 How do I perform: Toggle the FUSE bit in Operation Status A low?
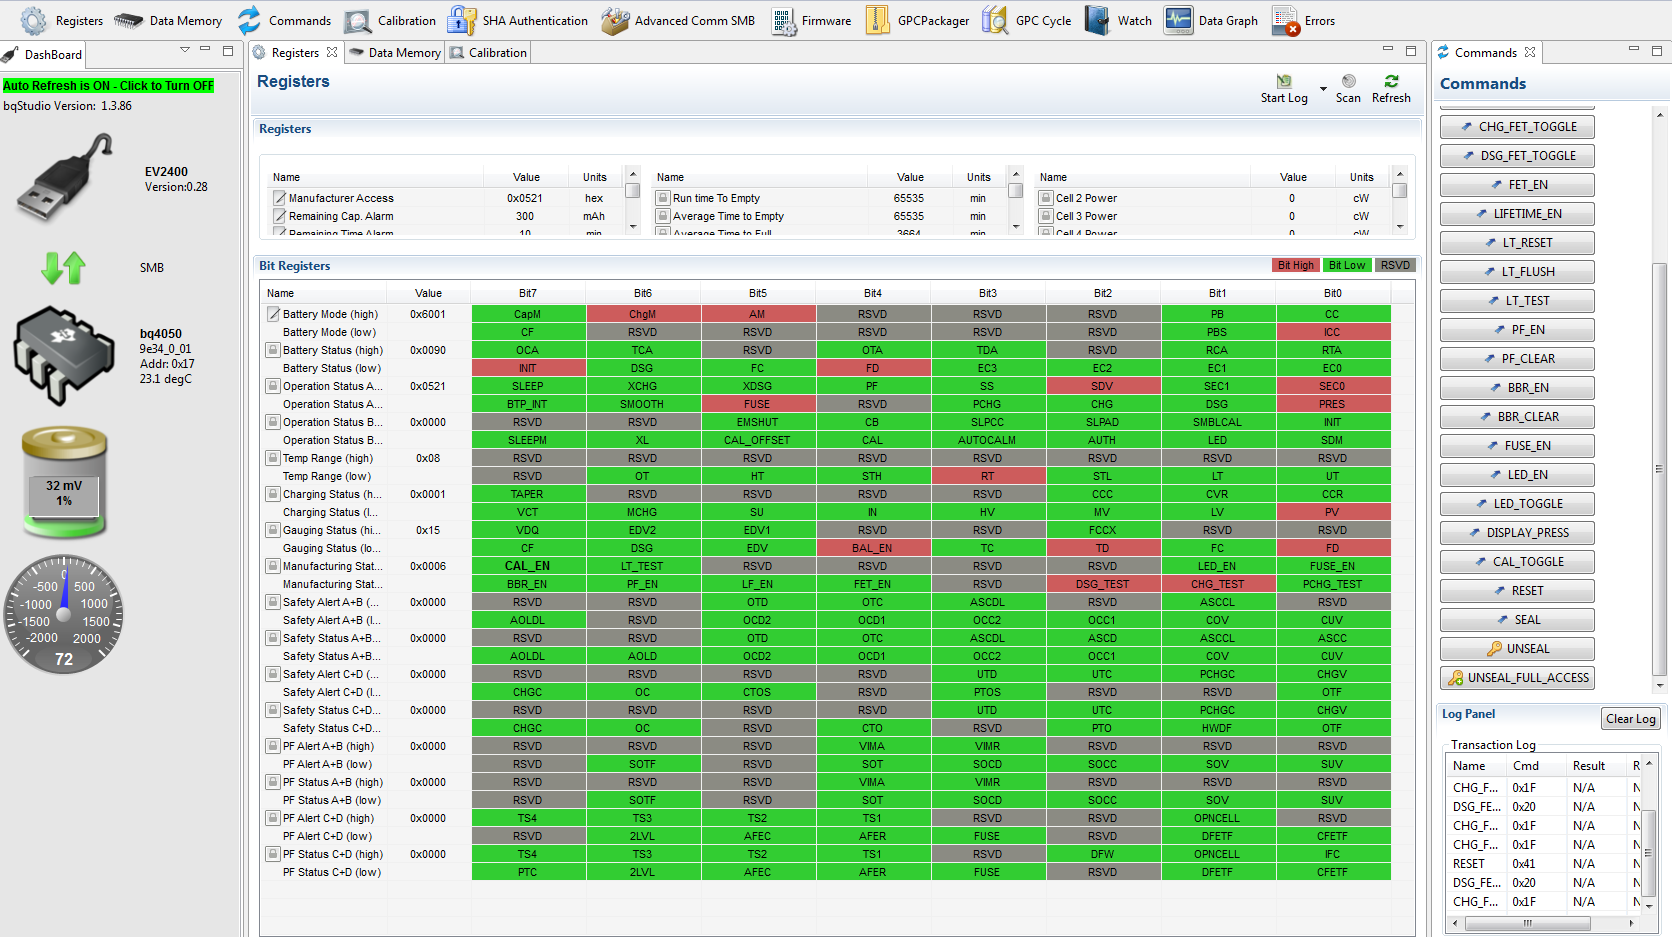tap(757, 404)
